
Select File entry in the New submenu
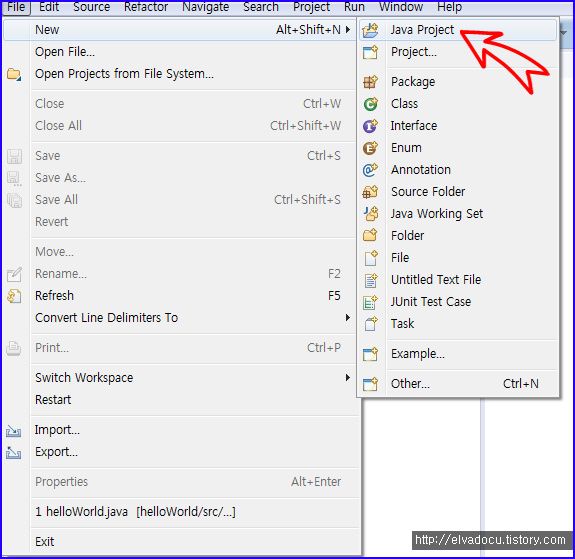(458, 258)
